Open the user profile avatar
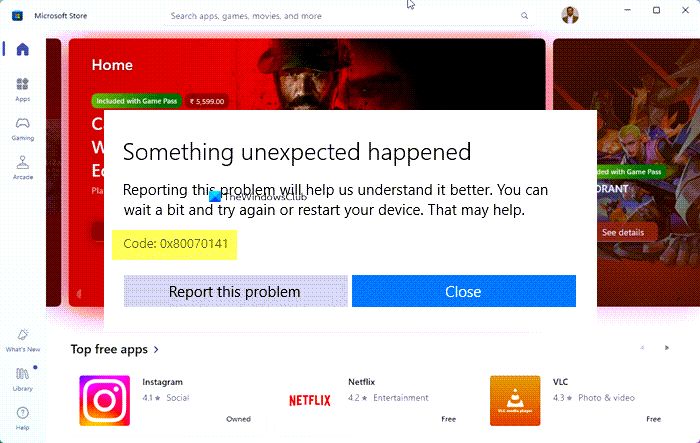The height and width of the screenshot is (443, 700). 569,16
